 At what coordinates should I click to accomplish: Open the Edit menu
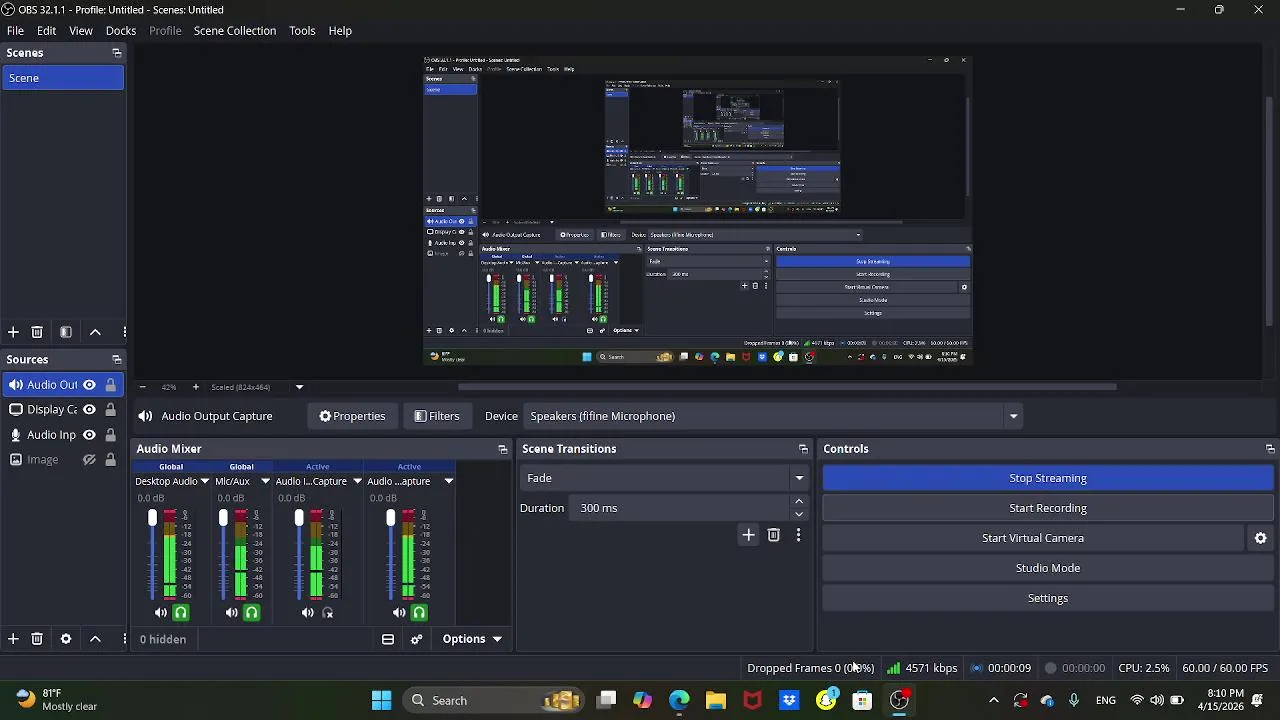pos(46,31)
